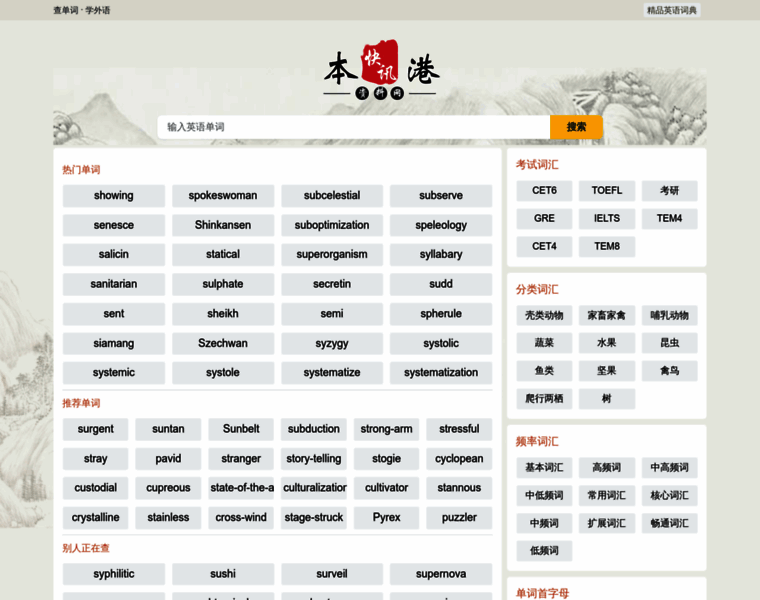Screen dimensions: 760x600
Task: Select the word 'subserve'
Action: tap(441, 196)
